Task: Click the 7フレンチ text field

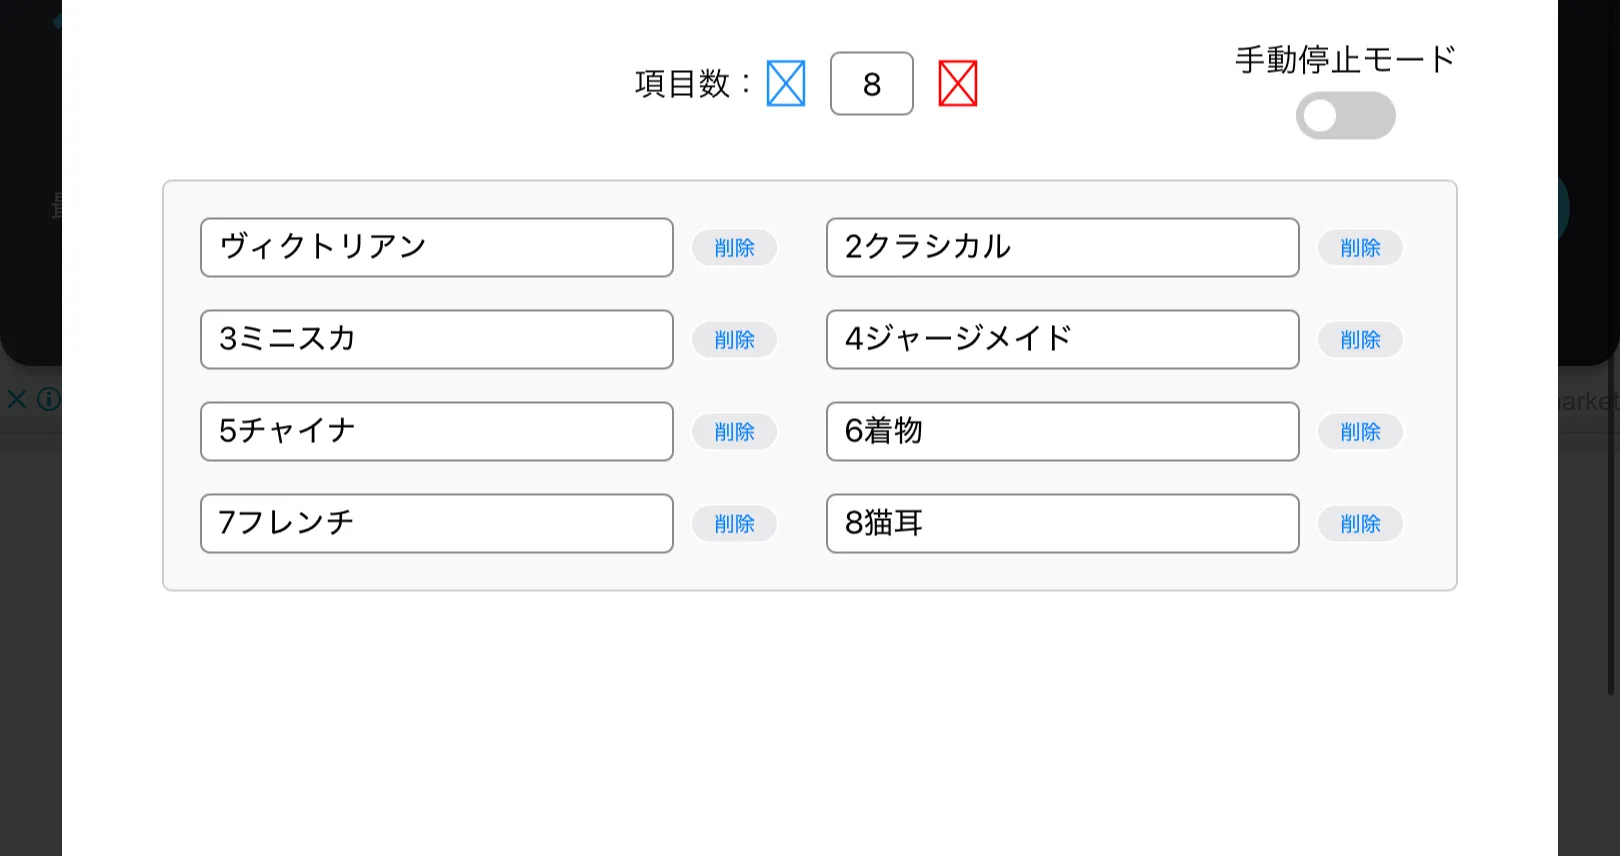Action: point(437,524)
